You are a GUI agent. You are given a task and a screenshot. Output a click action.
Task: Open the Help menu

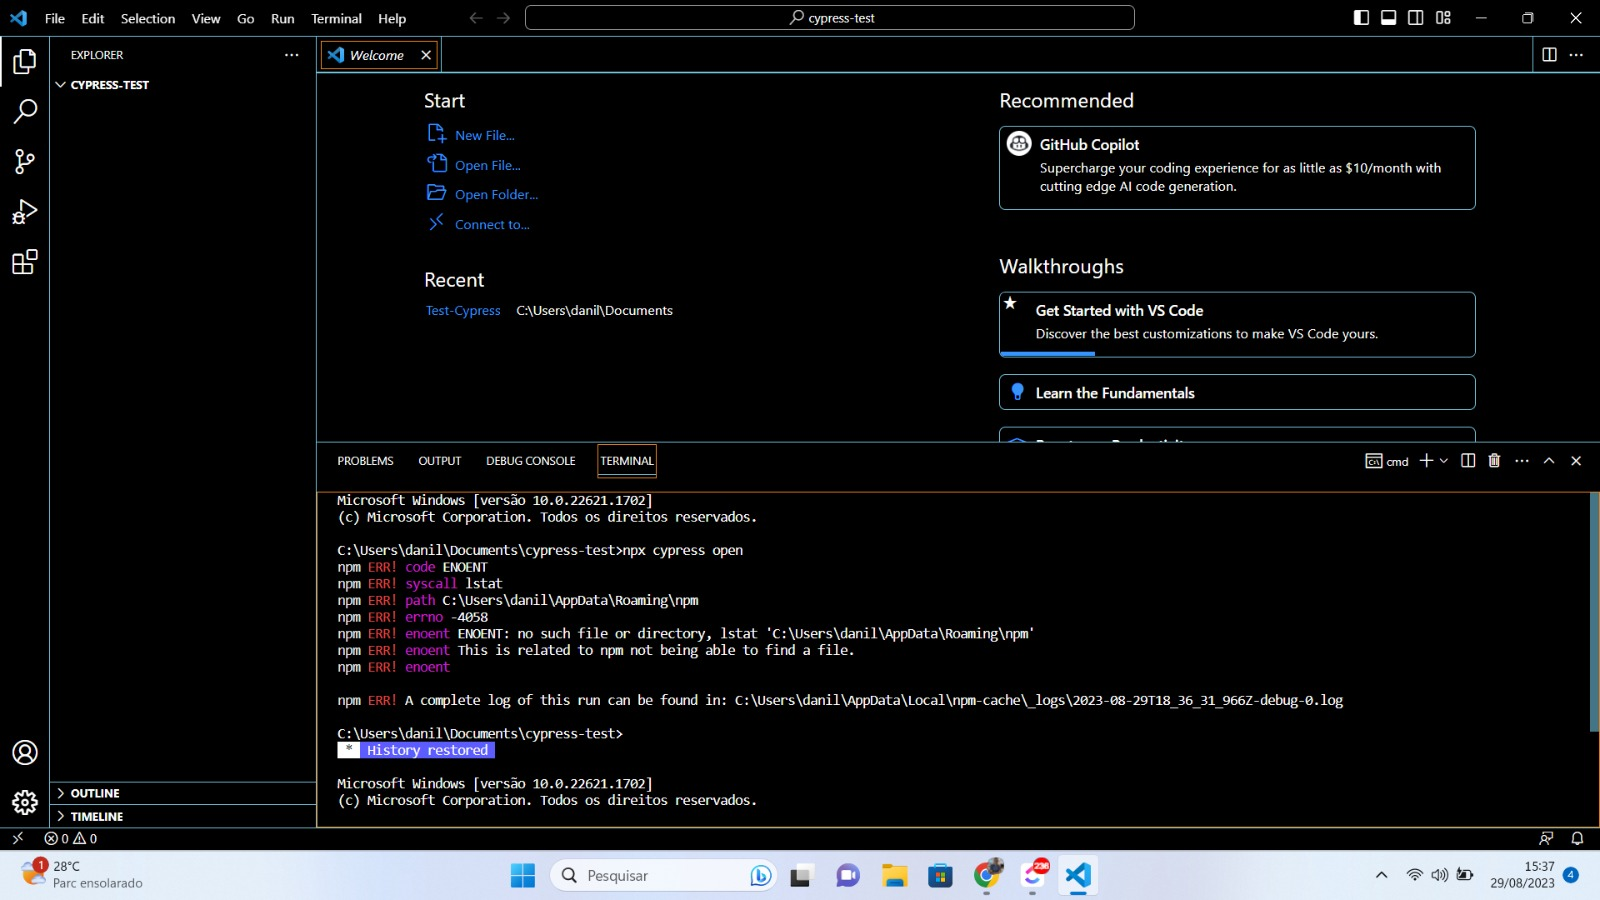coord(392,18)
